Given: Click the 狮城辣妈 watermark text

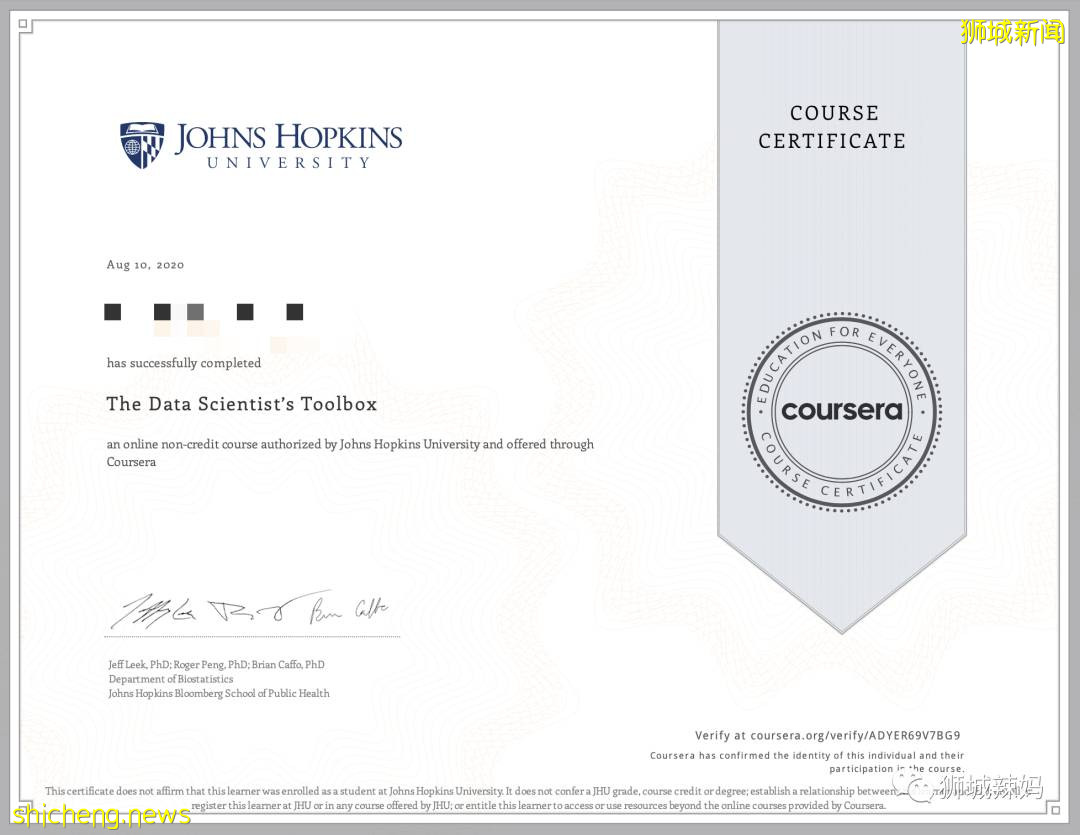Looking at the screenshot, I should pos(990,788).
